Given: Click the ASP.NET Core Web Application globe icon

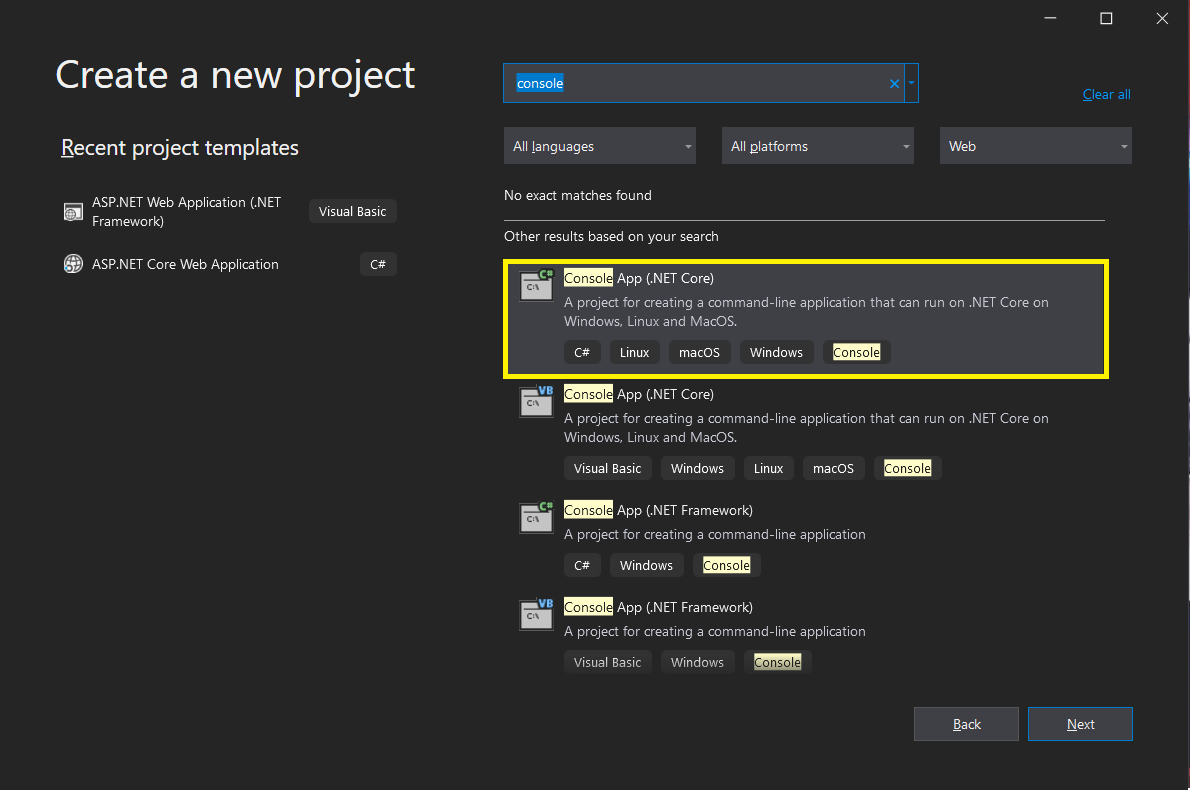Looking at the screenshot, I should 73,264.
